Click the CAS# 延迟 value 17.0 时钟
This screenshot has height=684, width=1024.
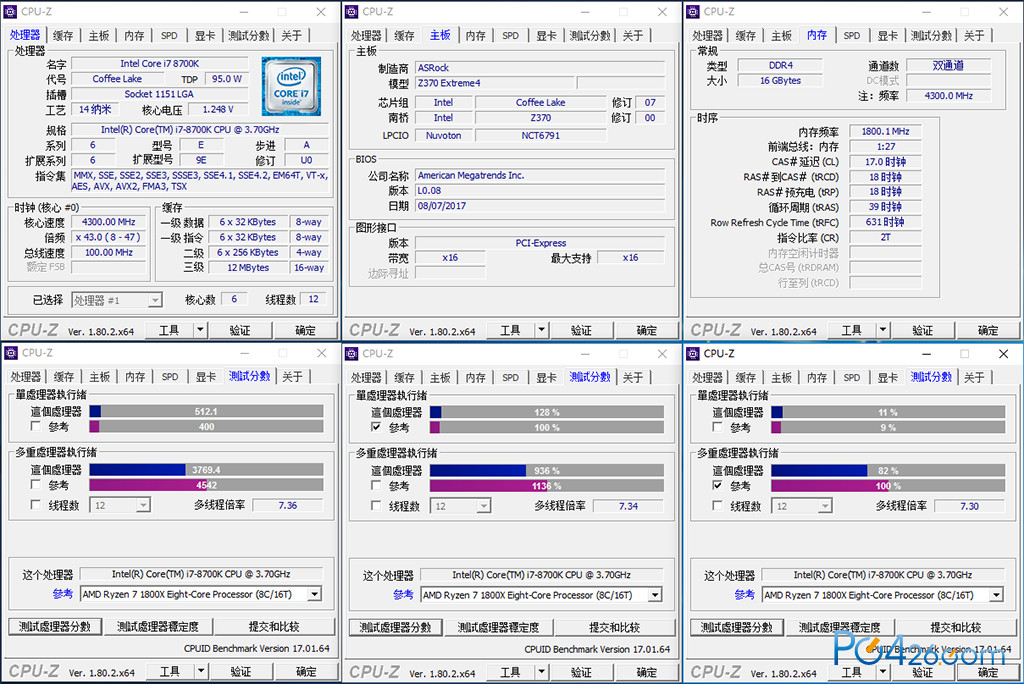885,161
